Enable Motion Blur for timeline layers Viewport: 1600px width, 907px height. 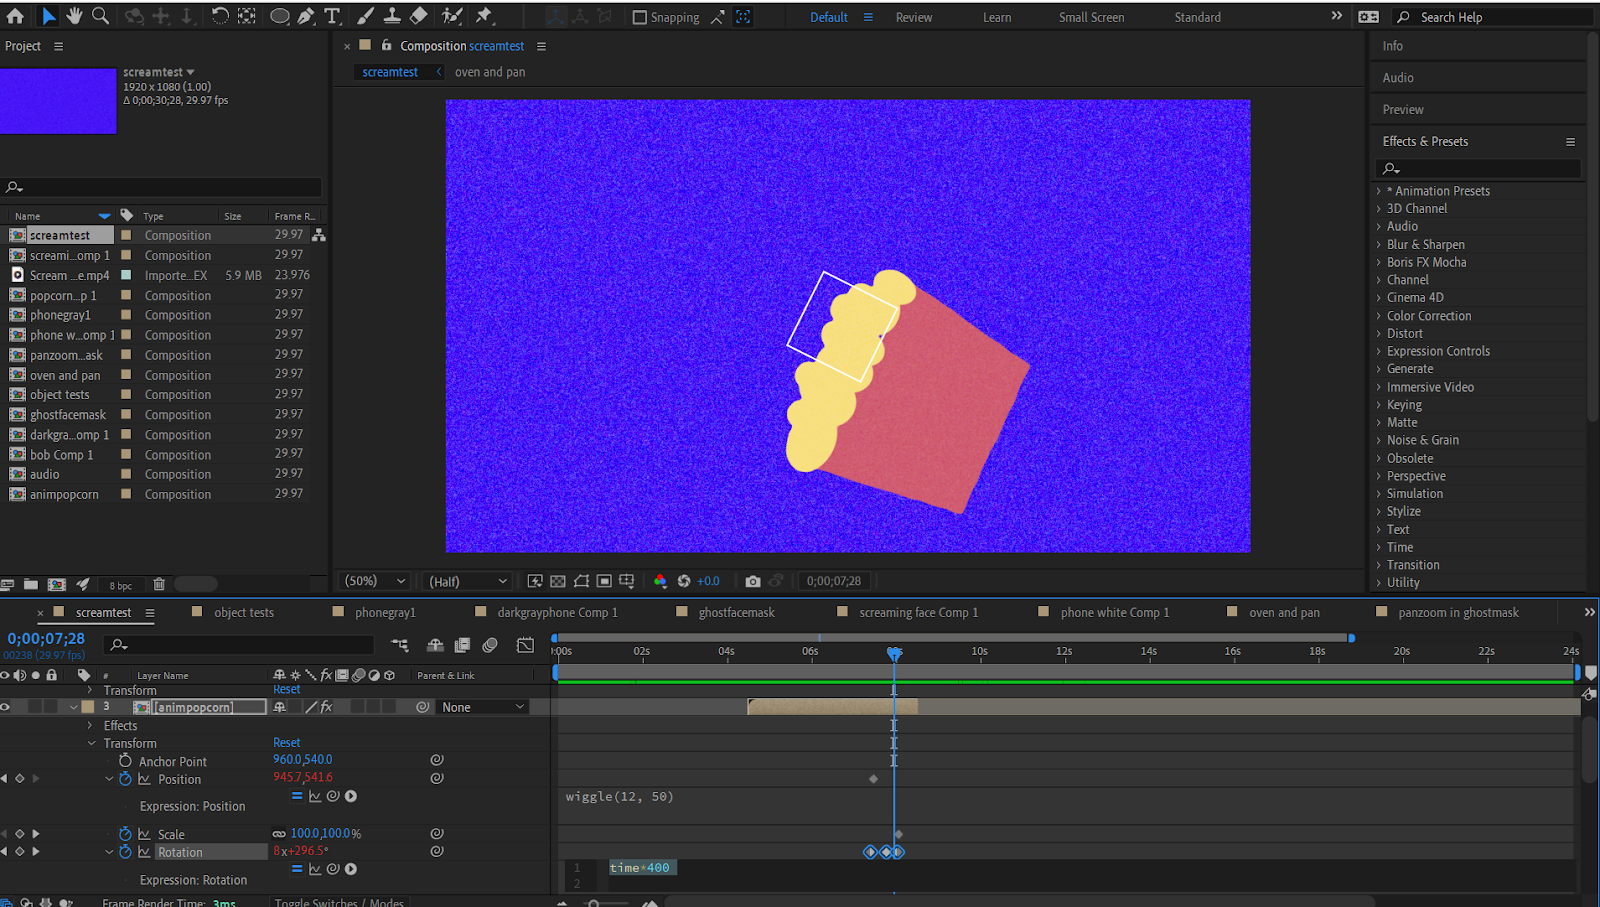[x=490, y=645]
